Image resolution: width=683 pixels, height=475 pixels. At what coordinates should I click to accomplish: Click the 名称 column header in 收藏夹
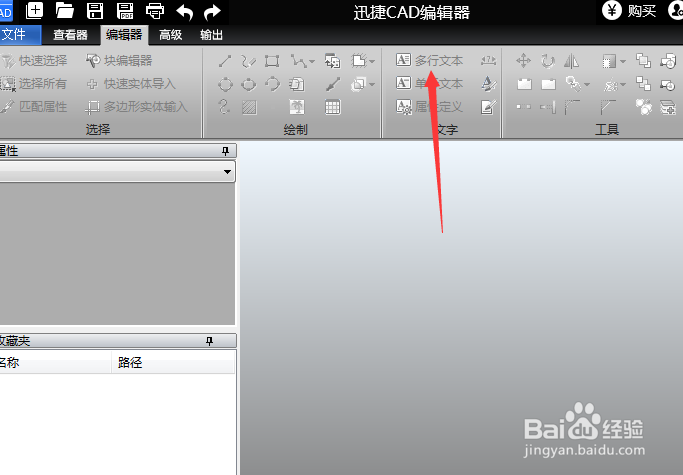click(55, 362)
